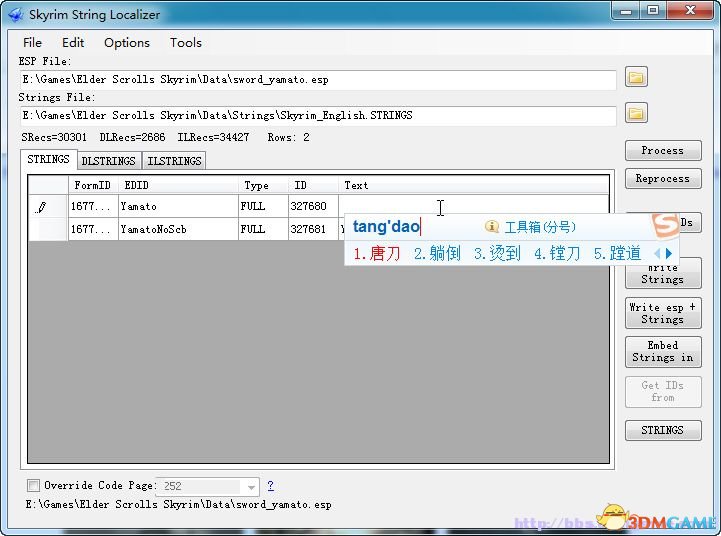Choose IME candidate 5 蹚道

pyautogui.click(x=617, y=253)
